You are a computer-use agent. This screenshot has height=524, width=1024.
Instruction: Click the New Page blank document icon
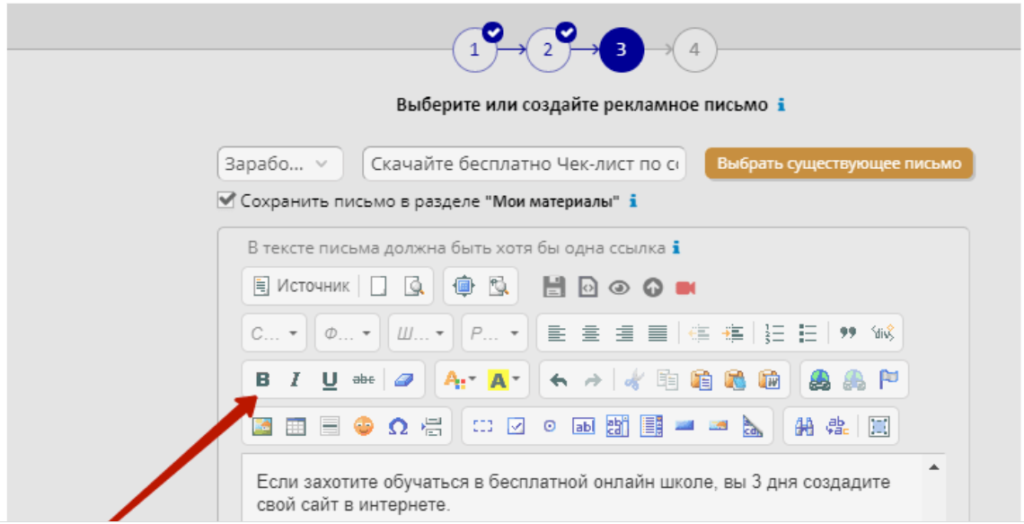click(379, 286)
